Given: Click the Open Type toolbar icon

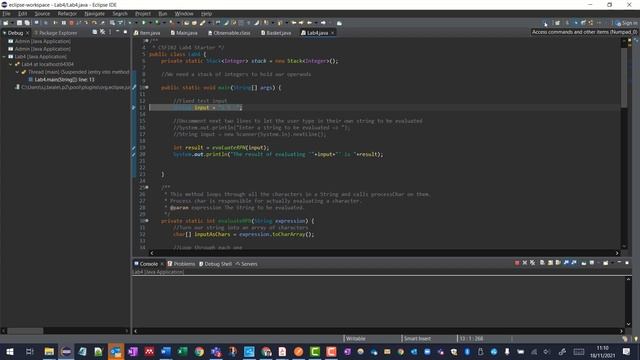Looking at the screenshot, I should [x=187, y=23].
